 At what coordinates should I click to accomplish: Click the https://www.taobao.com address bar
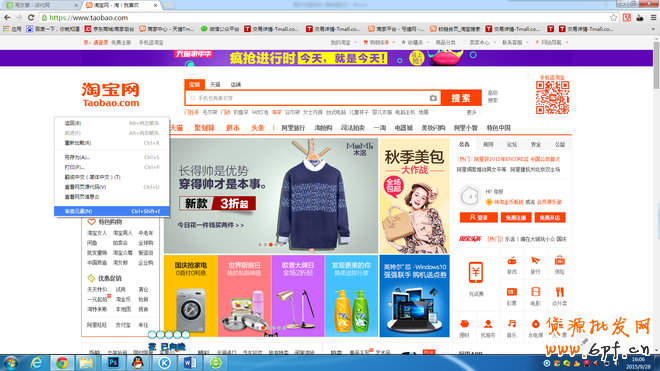(x=324, y=18)
